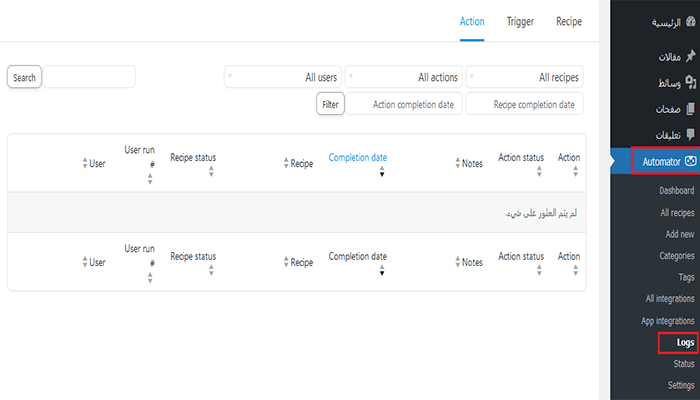This screenshot has height=400, width=700.
Task: Click the Pages icon in sidebar
Action: 691,108
